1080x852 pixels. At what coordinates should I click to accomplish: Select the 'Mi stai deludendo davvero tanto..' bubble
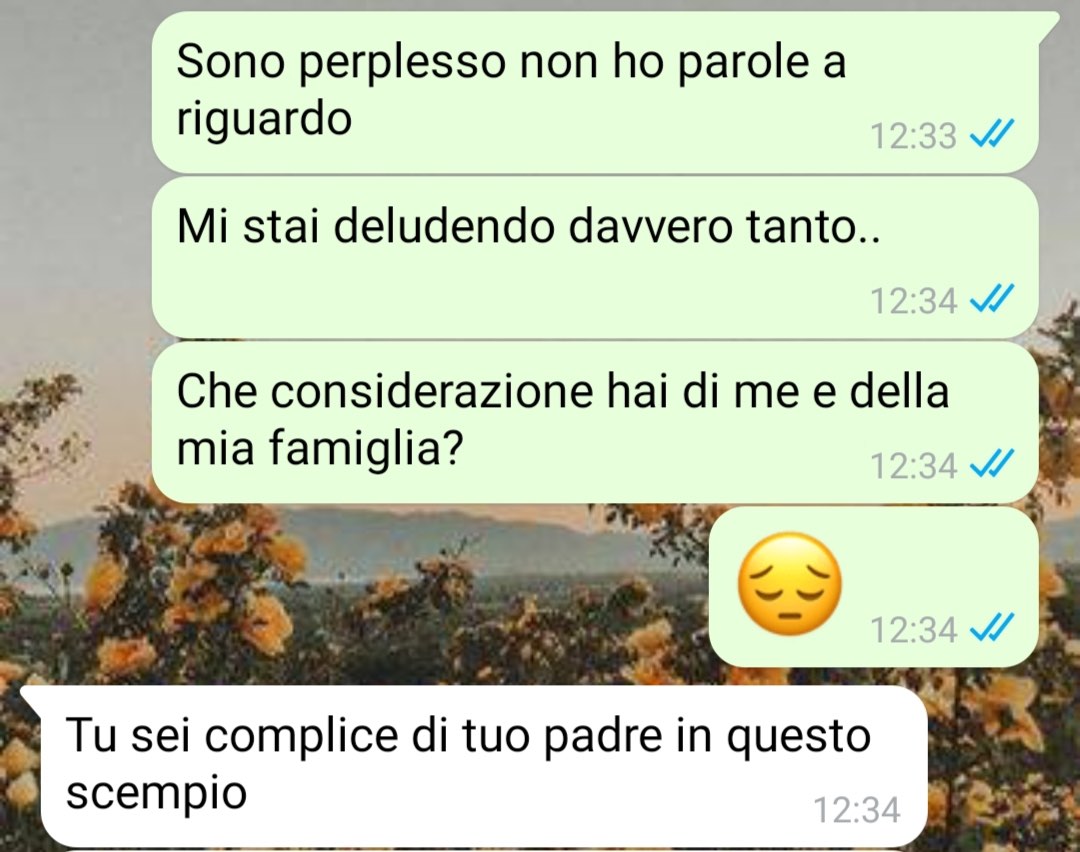pos(594,258)
